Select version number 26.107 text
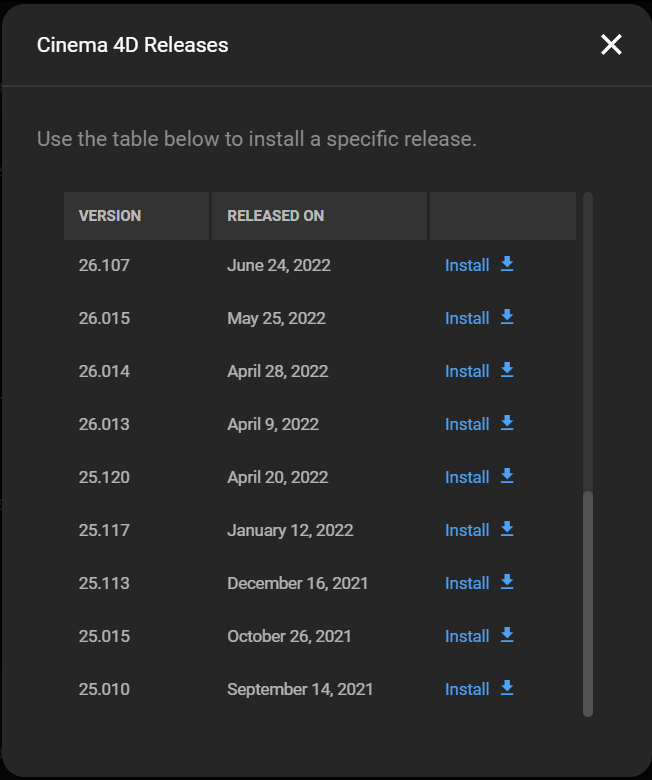The image size is (652, 780). (x=104, y=265)
